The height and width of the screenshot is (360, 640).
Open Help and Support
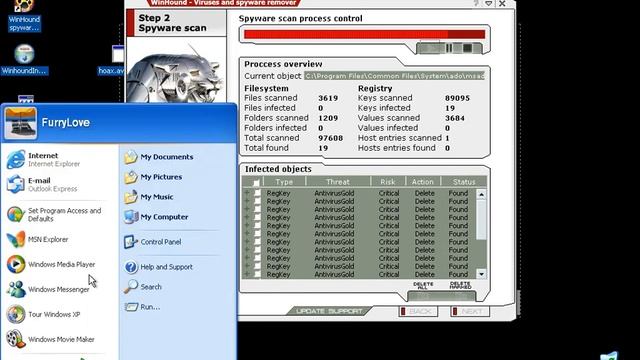(158, 267)
